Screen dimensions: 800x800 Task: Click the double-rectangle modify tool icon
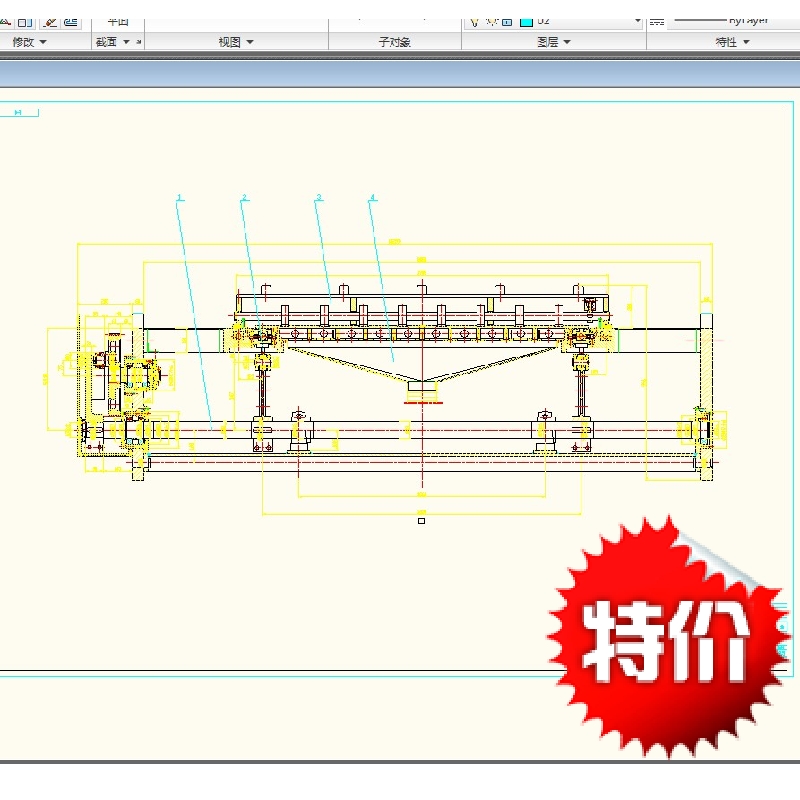(x=25, y=22)
